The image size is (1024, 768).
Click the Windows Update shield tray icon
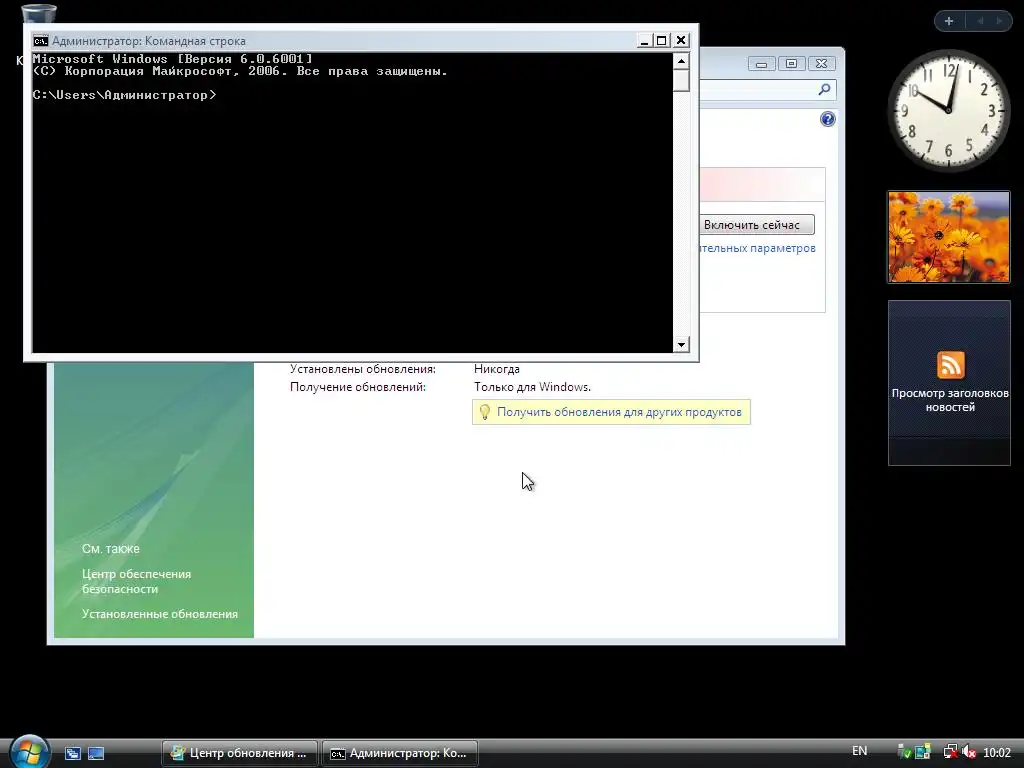(x=905, y=752)
